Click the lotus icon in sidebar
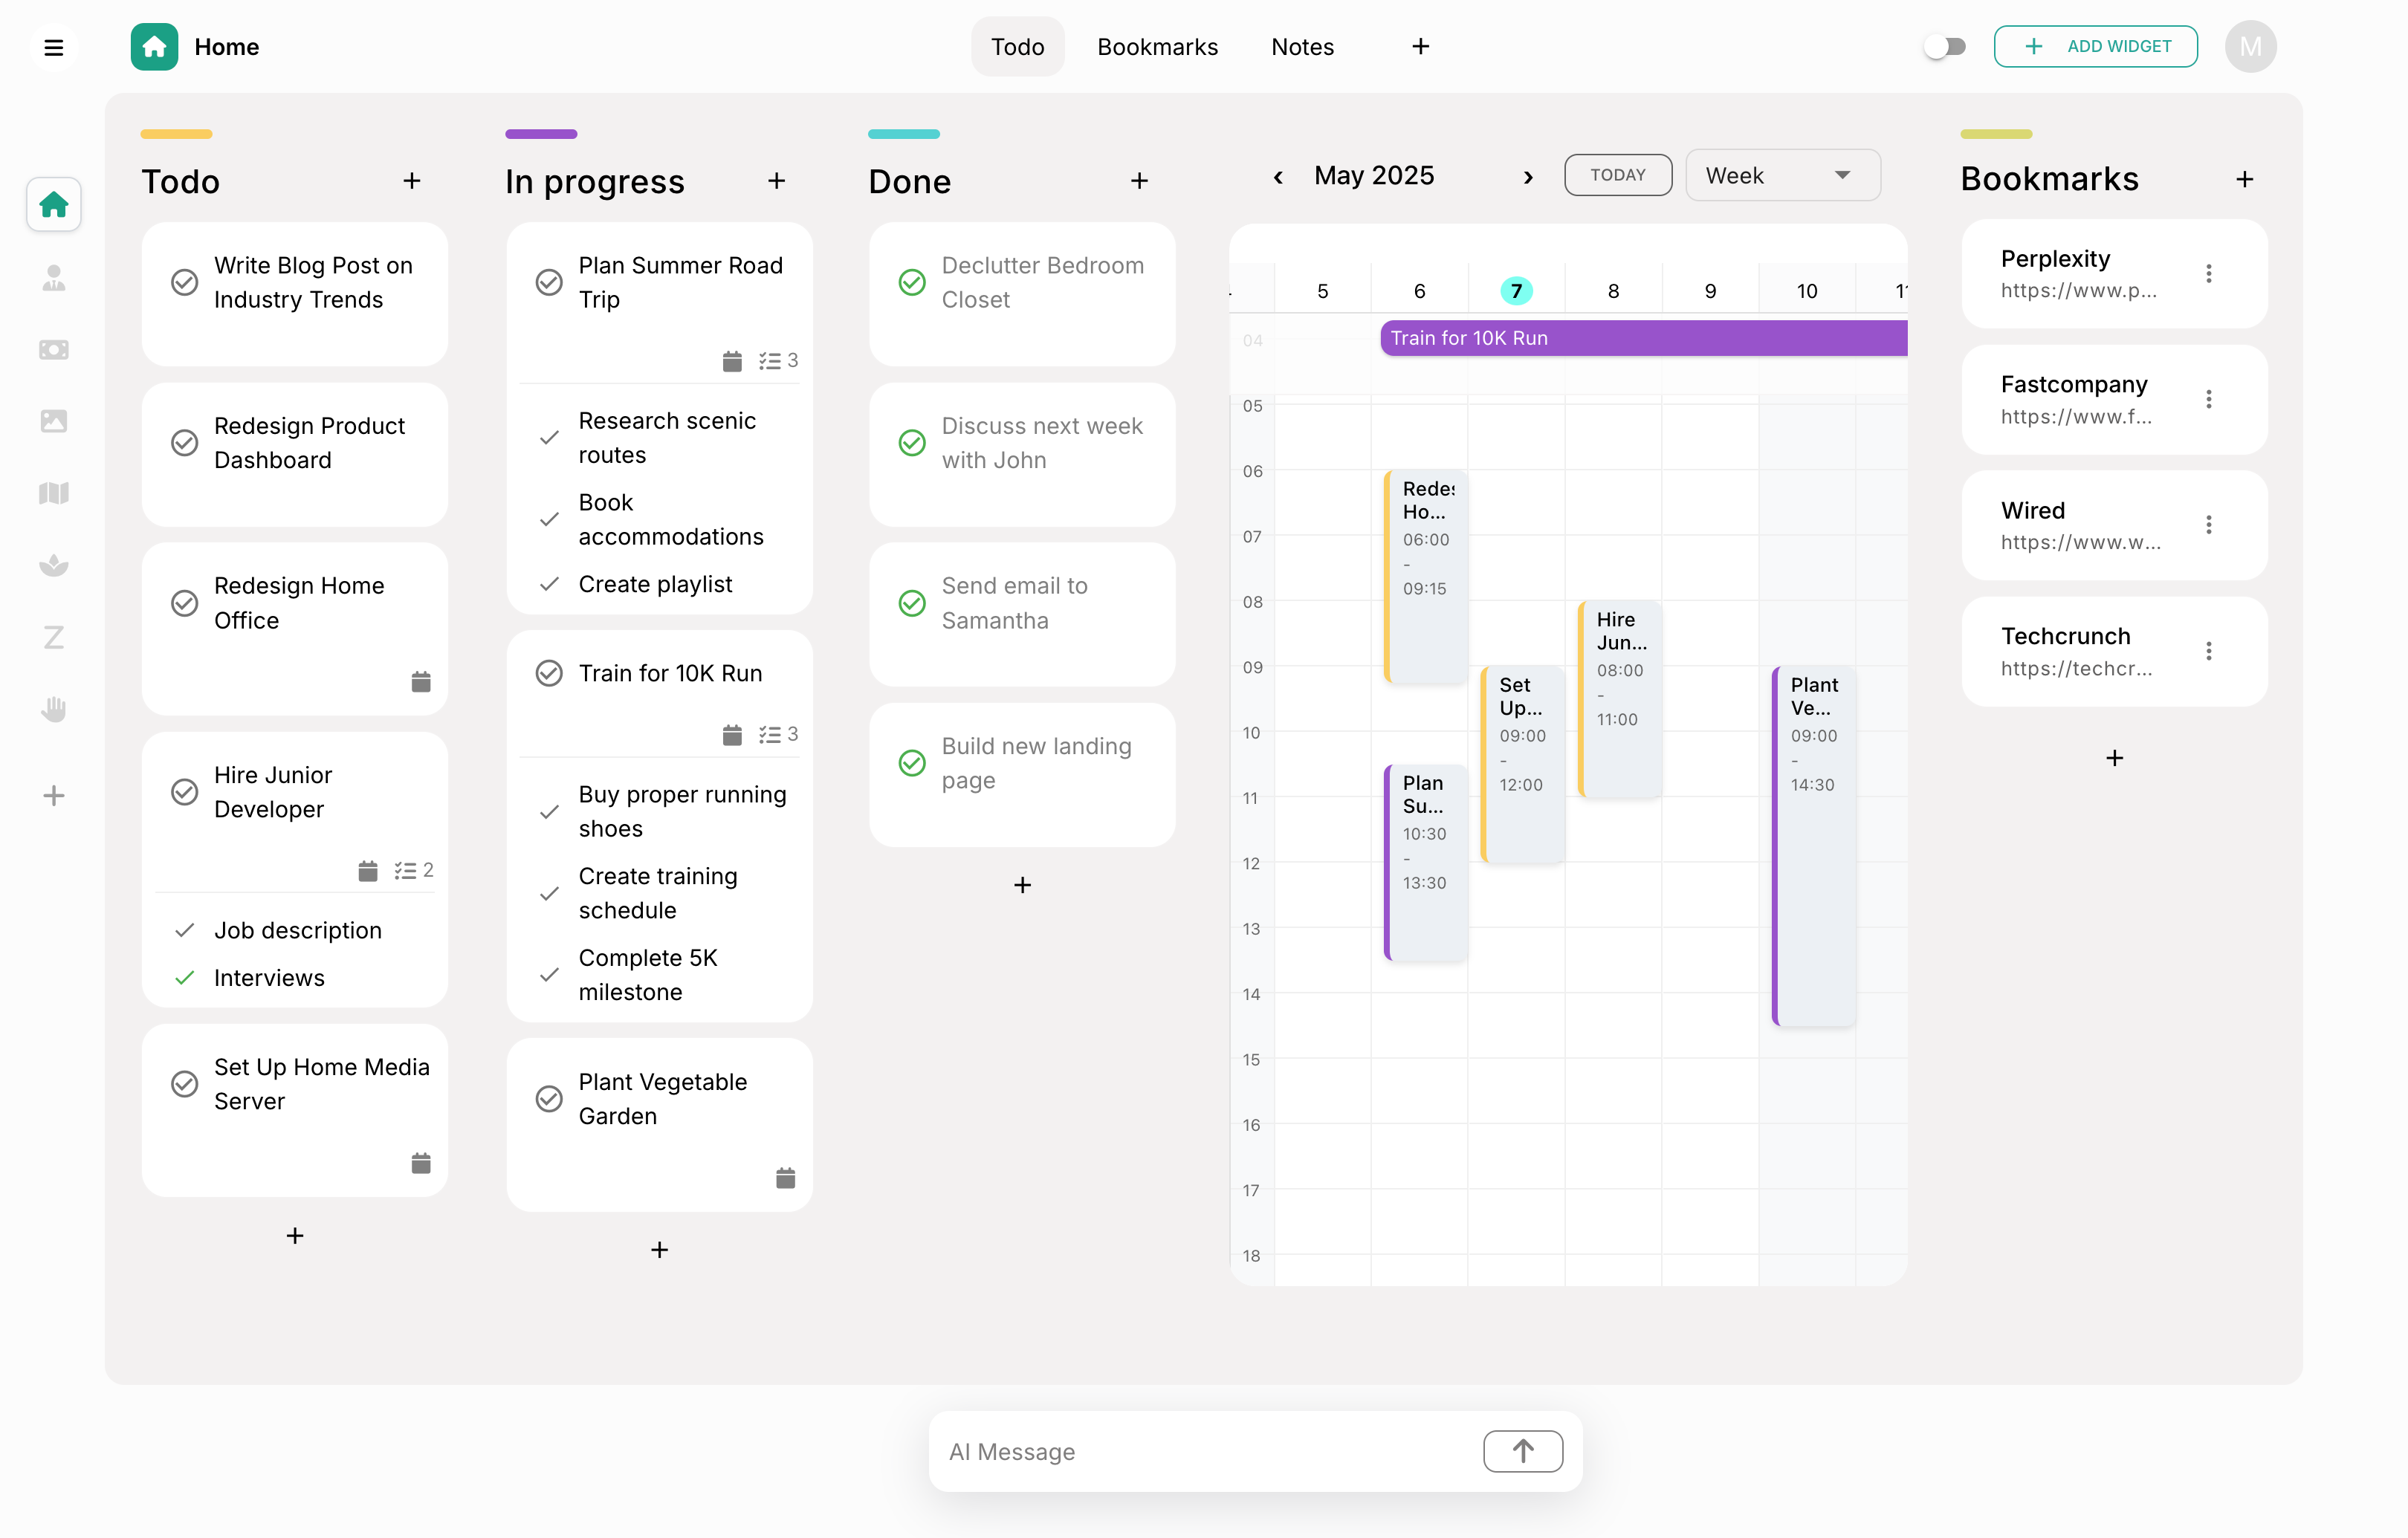Image resolution: width=2408 pixels, height=1538 pixels. point(54,565)
